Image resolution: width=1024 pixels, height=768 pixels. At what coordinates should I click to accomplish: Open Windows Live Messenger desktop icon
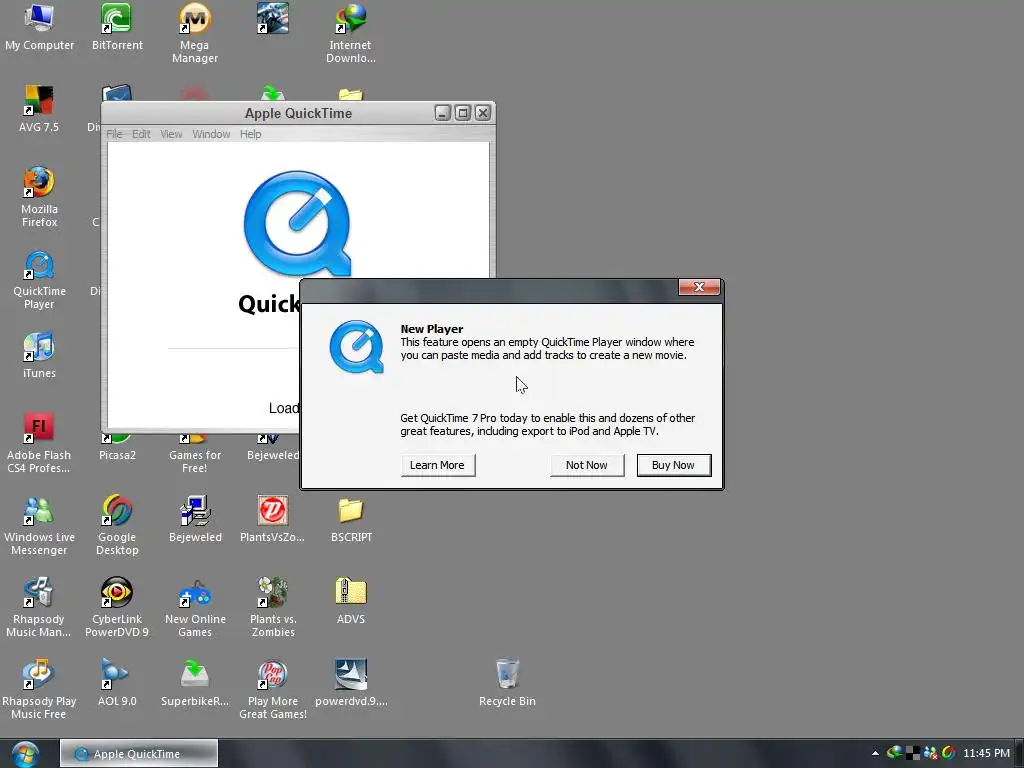[39, 525]
